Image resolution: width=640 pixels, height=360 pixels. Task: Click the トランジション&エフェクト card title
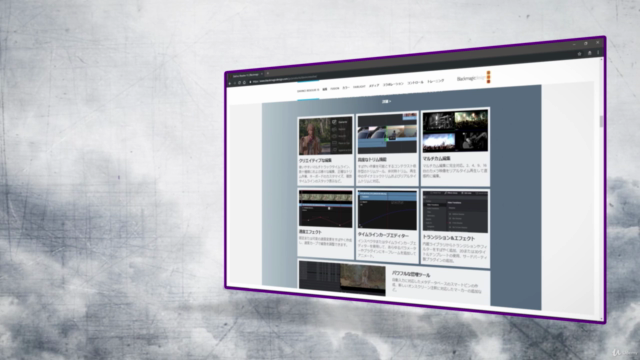[x=449, y=238]
